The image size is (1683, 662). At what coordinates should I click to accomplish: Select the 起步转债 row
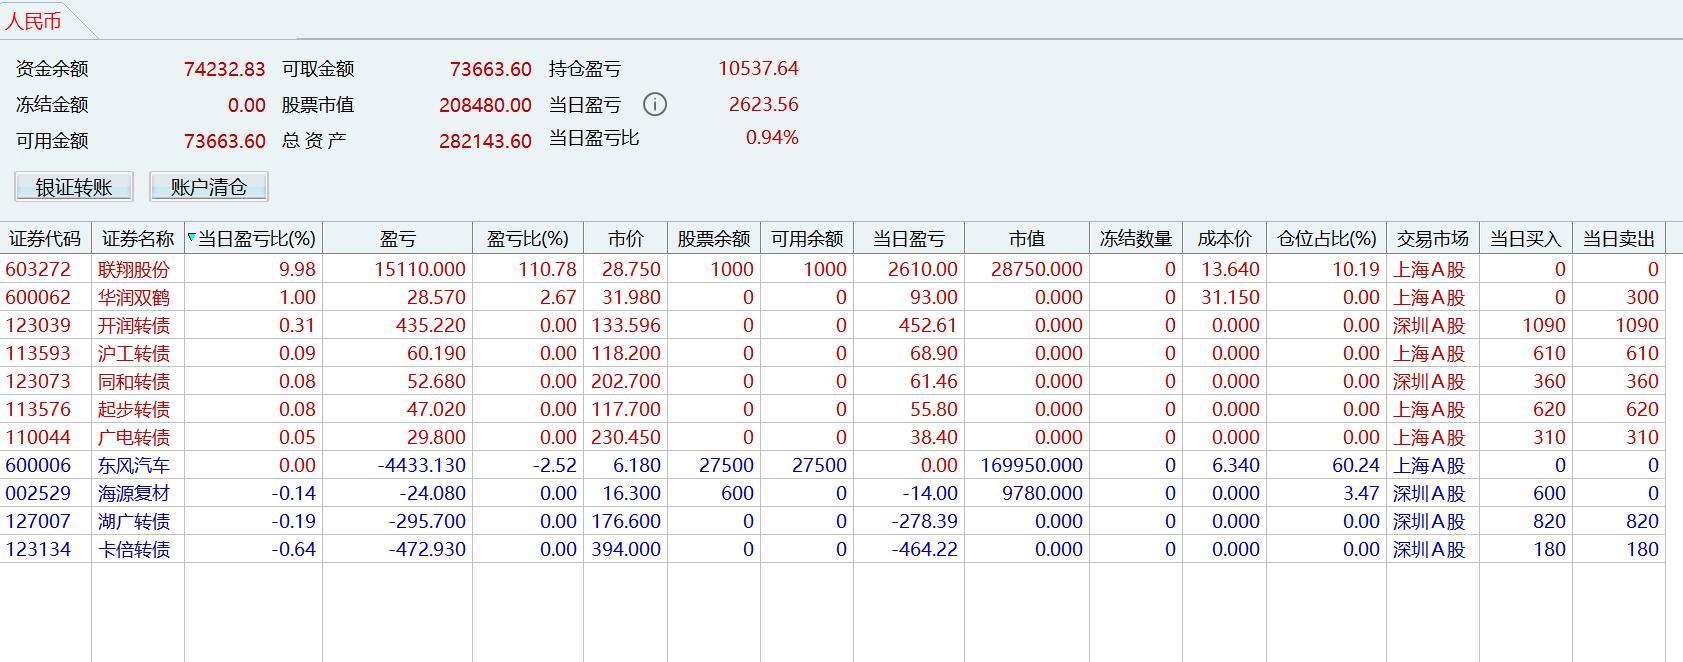832,409
